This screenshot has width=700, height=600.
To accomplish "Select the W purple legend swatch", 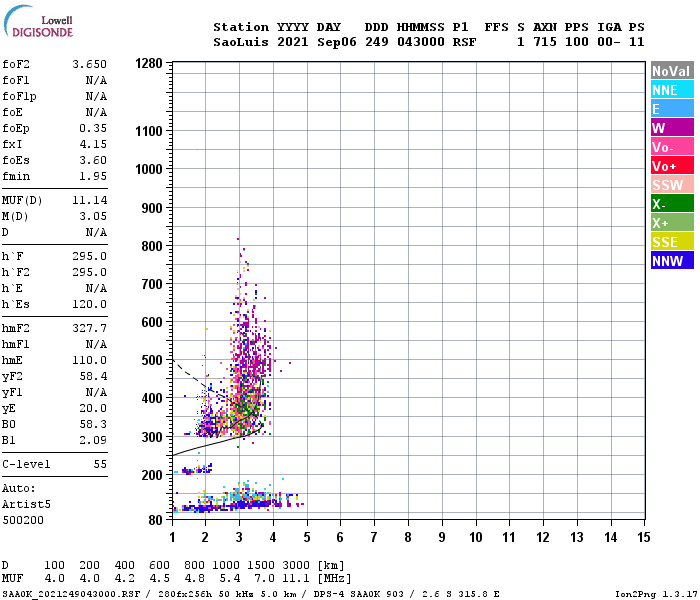I will (672, 128).
